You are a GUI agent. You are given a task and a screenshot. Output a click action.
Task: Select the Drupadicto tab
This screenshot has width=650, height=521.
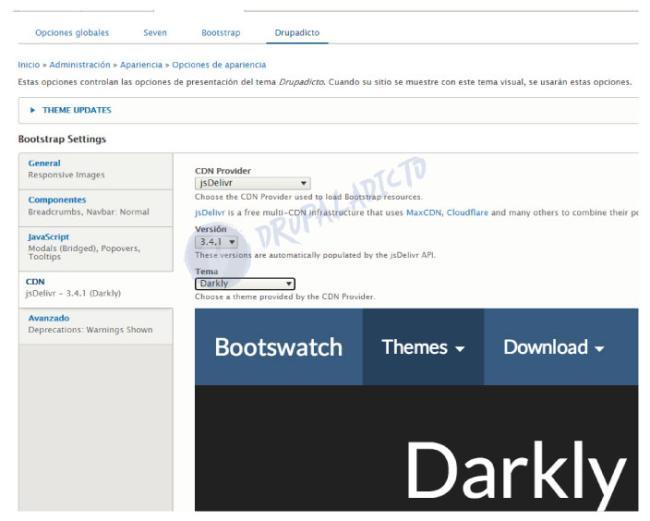tap(297, 33)
